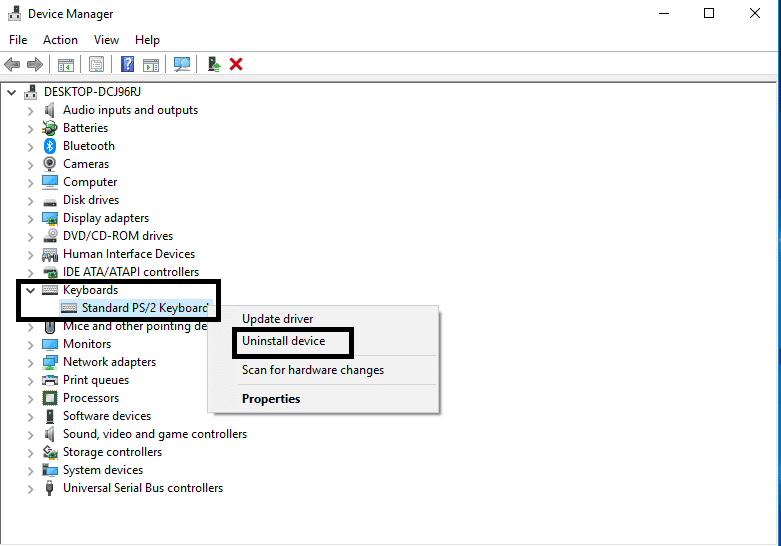
Task: Open the View menu
Action: tap(107, 40)
